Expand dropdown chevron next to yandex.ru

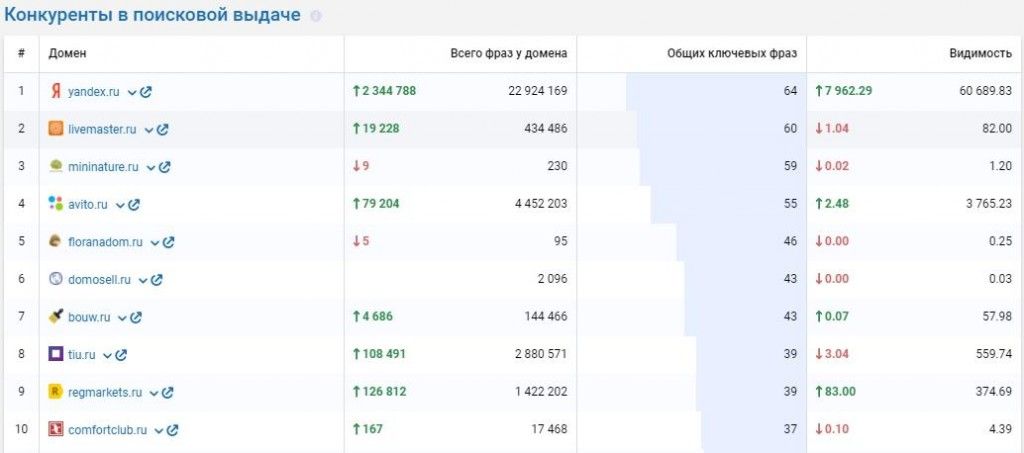(131, 91)
